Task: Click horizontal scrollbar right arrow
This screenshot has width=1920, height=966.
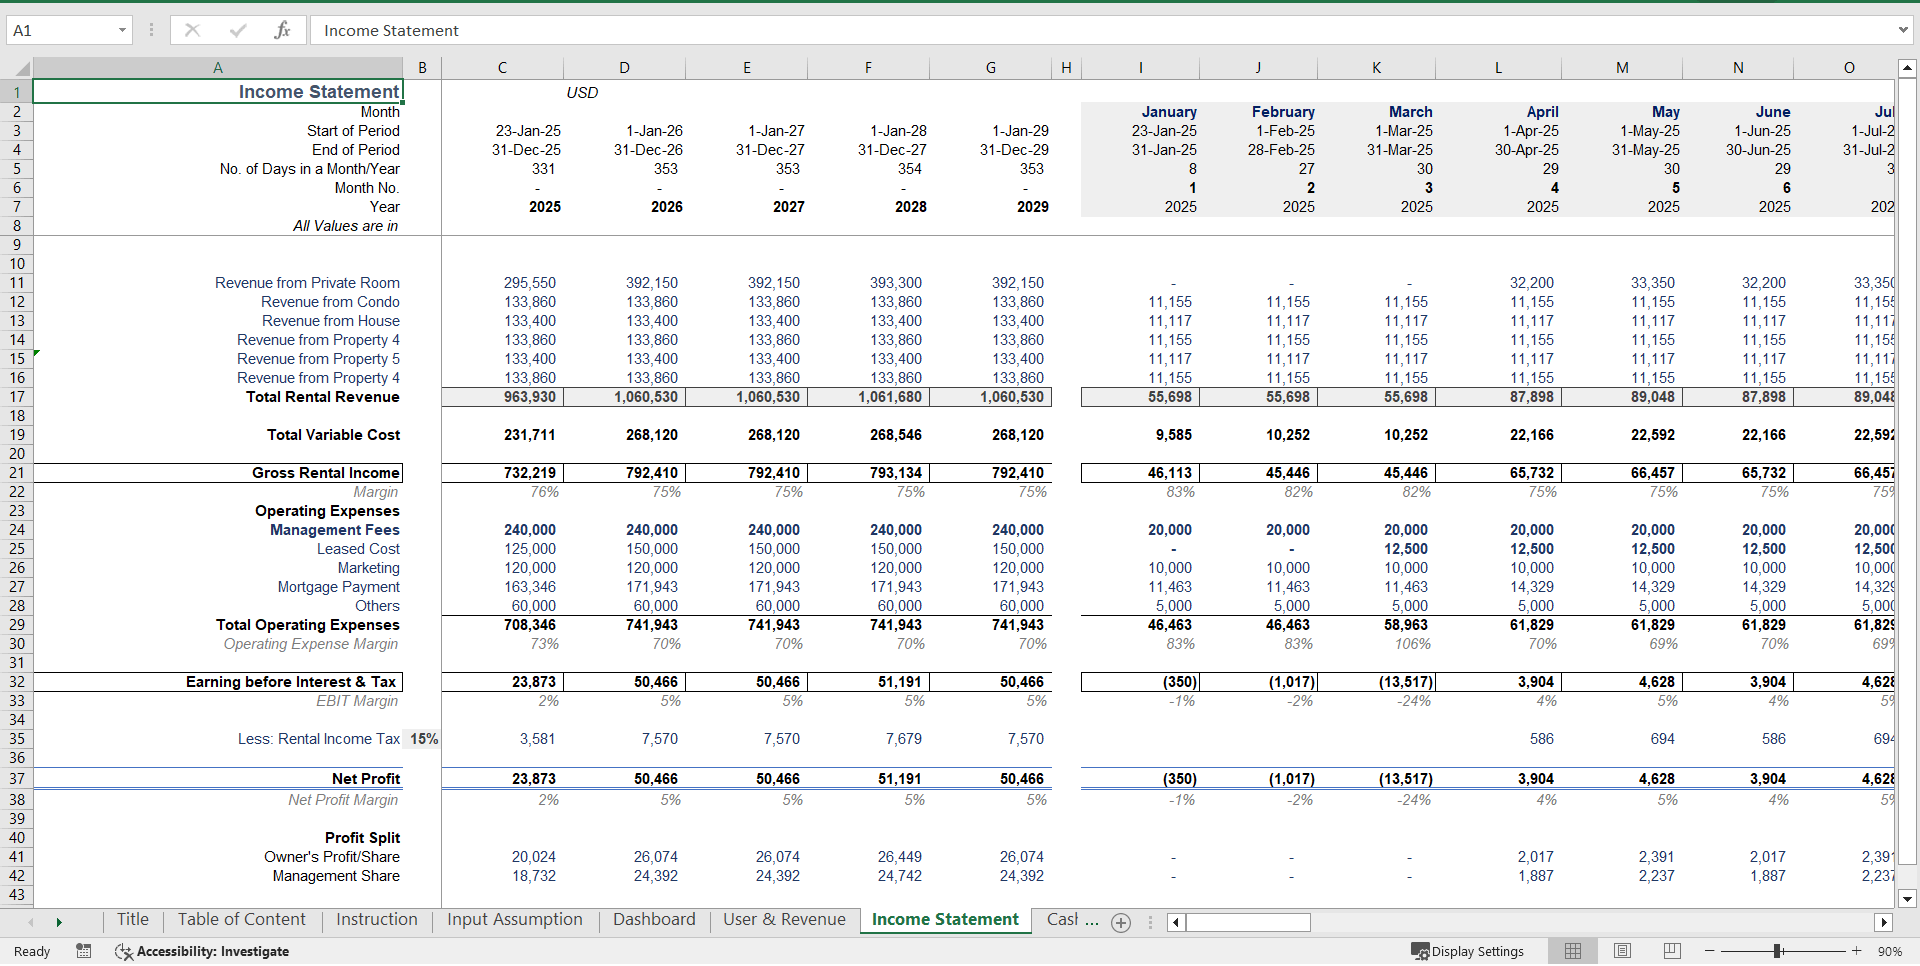Action: (1884, 922)
